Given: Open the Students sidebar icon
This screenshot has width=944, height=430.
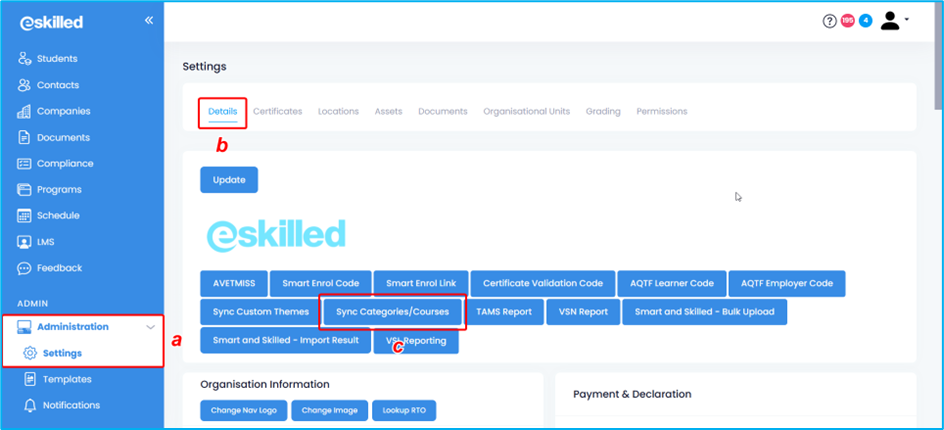Looking at the screenshot, I should [24, 59].
